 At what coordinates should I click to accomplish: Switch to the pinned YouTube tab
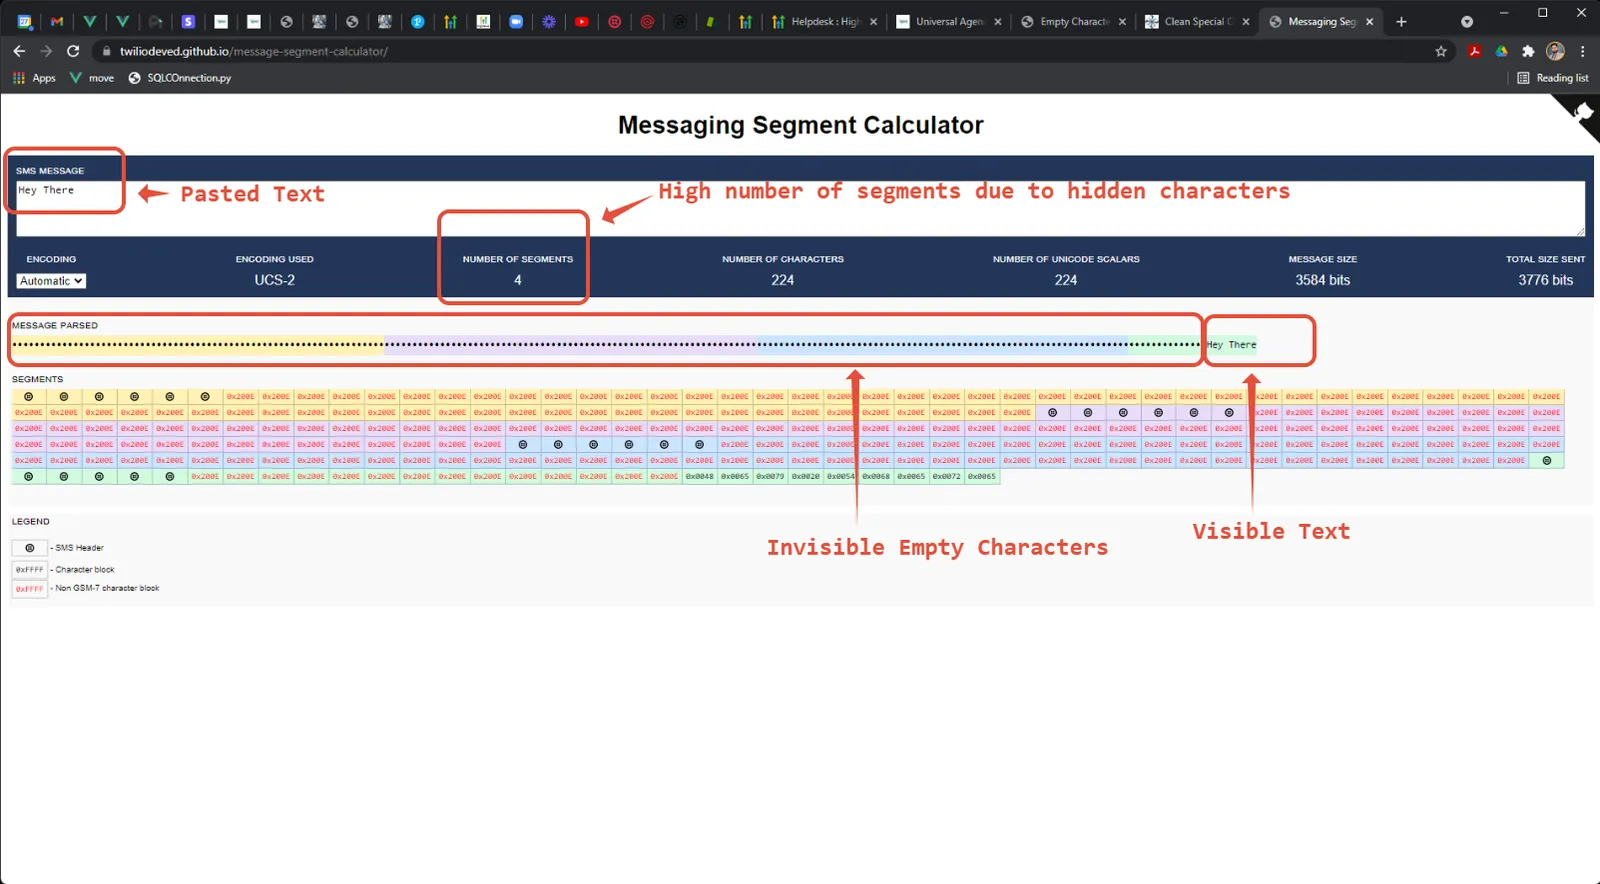581,21
